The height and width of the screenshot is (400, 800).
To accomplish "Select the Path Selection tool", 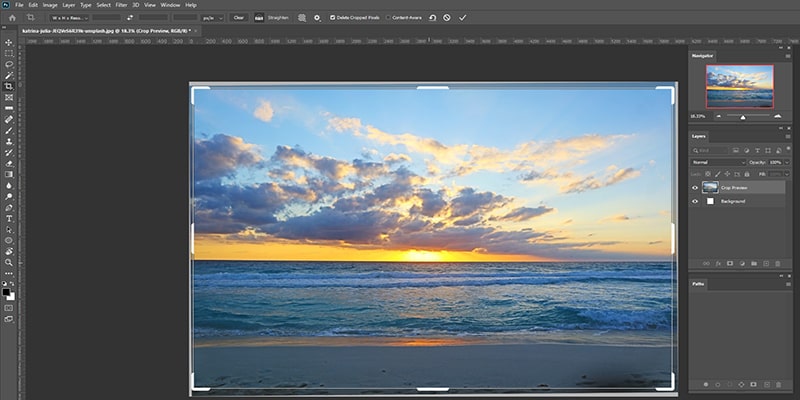I will pos(9,230).
